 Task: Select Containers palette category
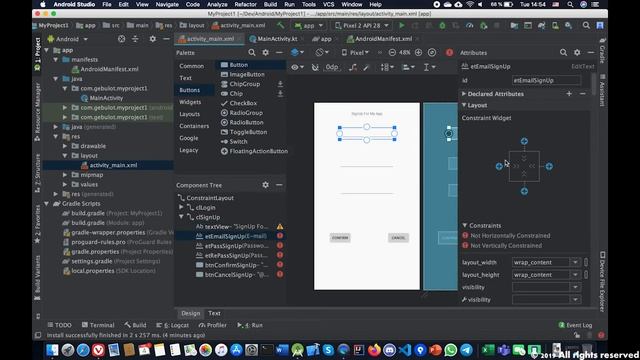(x=194, y=126)
